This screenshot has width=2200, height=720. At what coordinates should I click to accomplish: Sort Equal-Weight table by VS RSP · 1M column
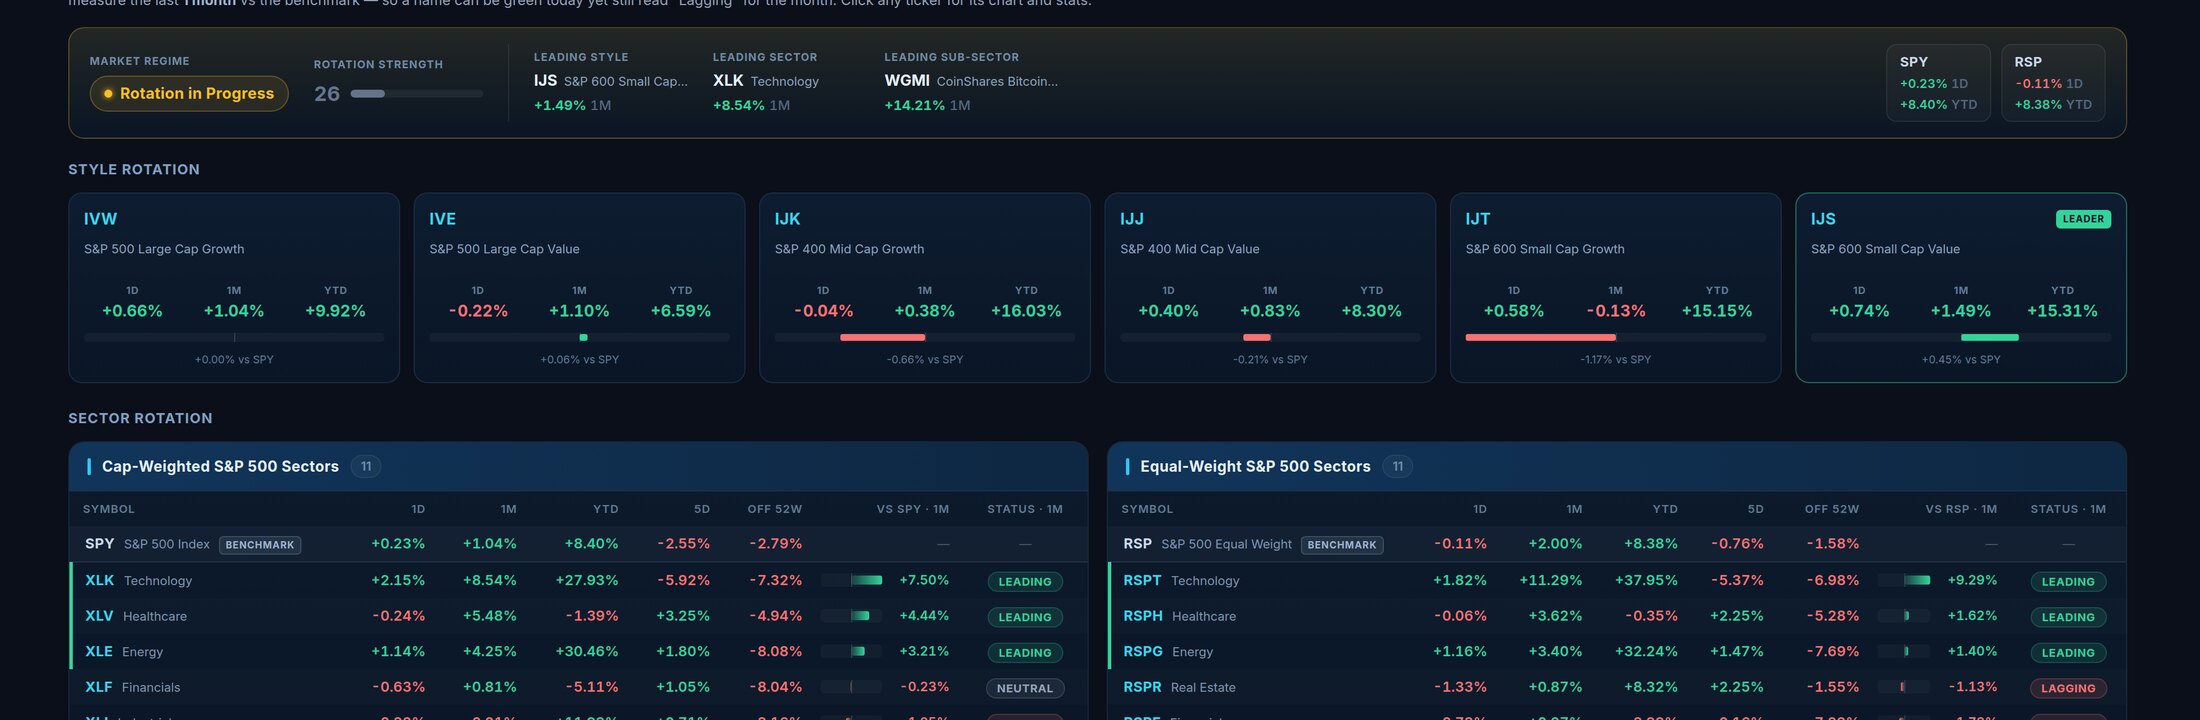tap(1961, 509)
